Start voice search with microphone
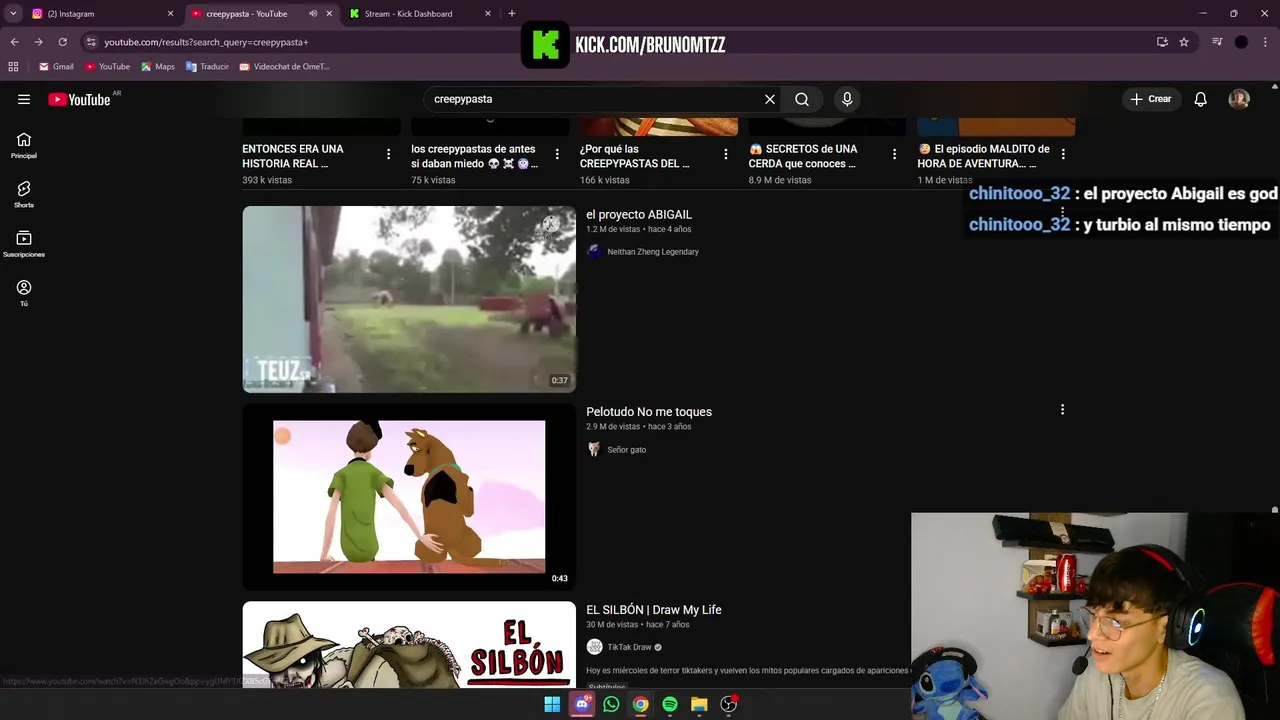Viewport: 1280px width, 720px height. [847, 99]
